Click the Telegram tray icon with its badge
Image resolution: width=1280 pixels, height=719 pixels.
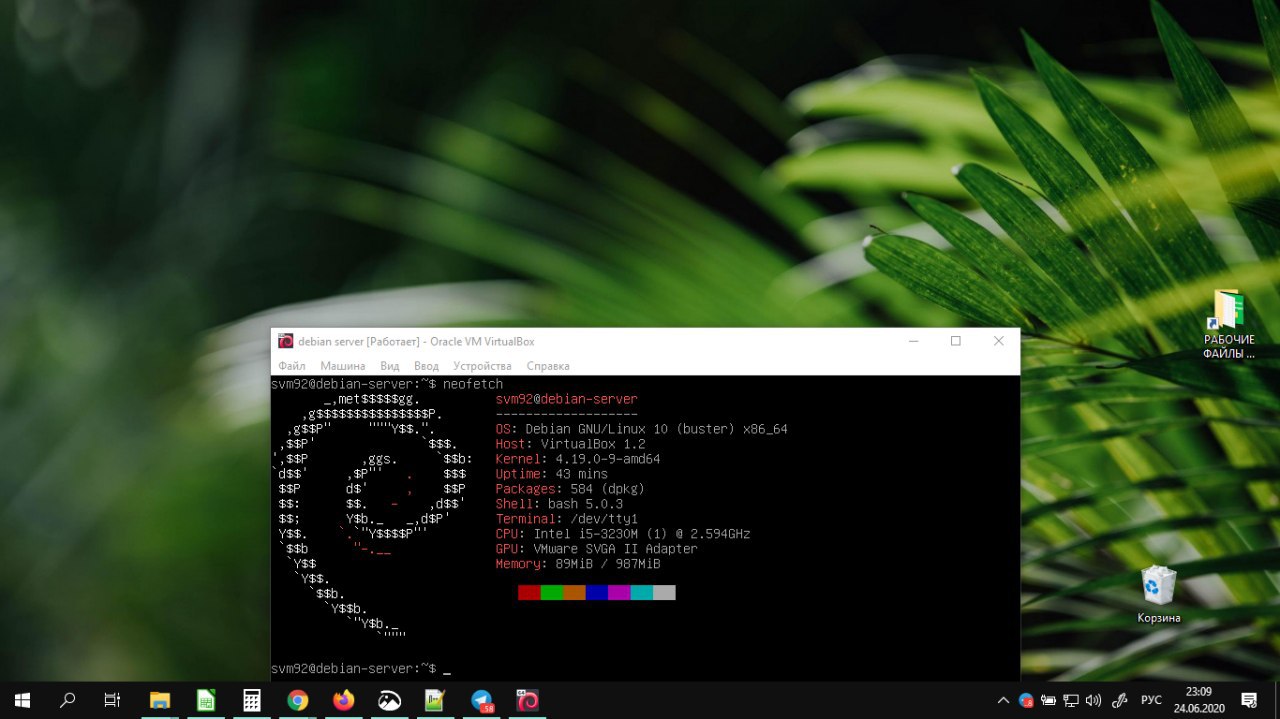[x=1026, y=700]
